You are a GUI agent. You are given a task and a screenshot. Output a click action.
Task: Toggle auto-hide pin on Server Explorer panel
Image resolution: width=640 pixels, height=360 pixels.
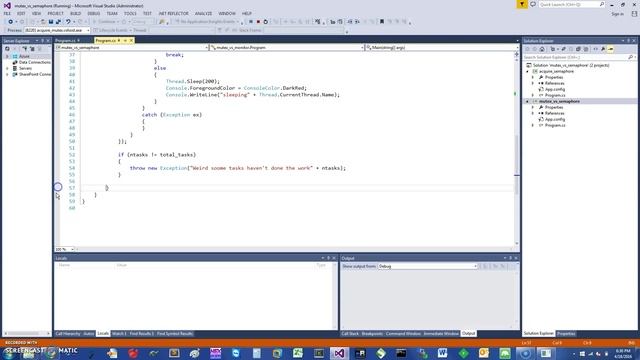coord(42,41)
